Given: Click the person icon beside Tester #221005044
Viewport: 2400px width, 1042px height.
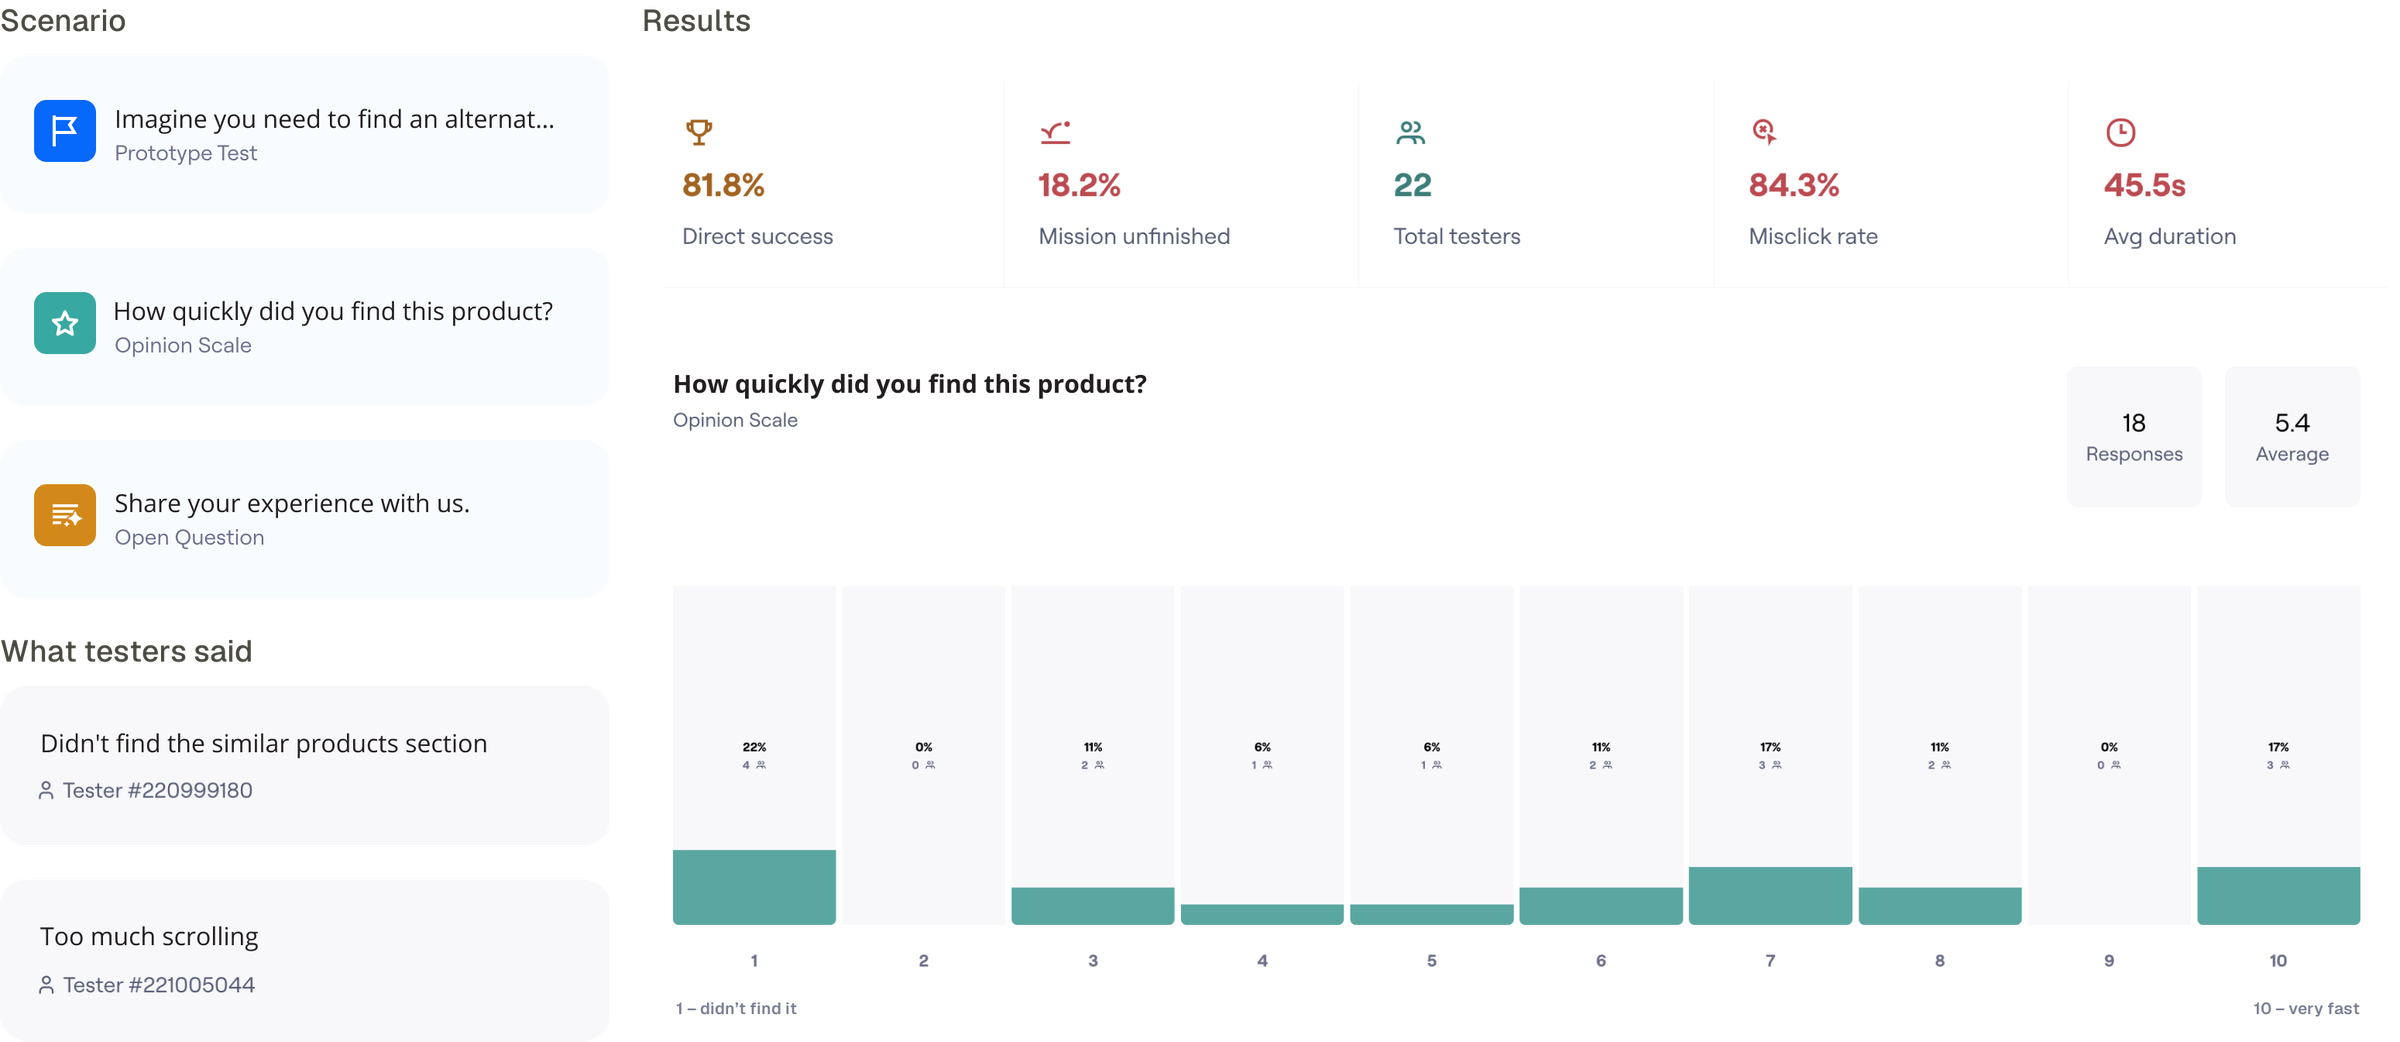Looking at the screenshot, I should tap(46, 985).
